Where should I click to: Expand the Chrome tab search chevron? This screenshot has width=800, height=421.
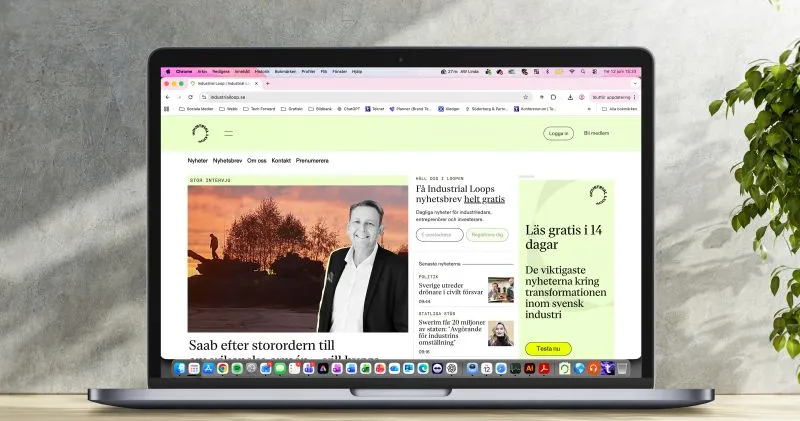point(635,84)
